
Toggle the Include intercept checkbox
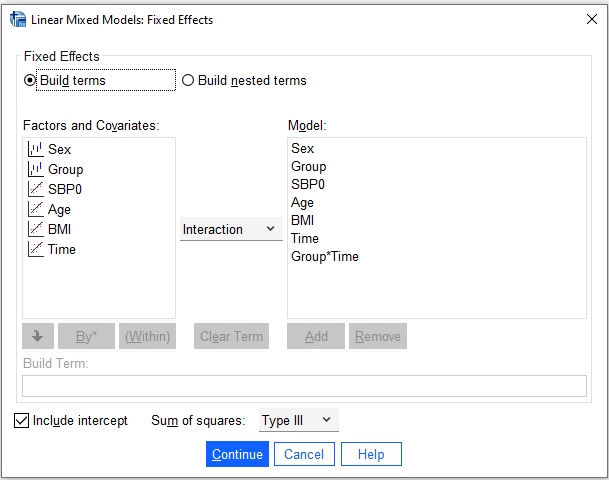click(x=22, y=421)
